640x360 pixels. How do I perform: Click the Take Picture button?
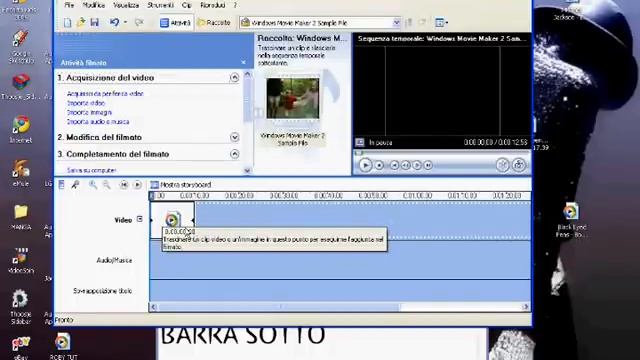(x=519, y=164)
